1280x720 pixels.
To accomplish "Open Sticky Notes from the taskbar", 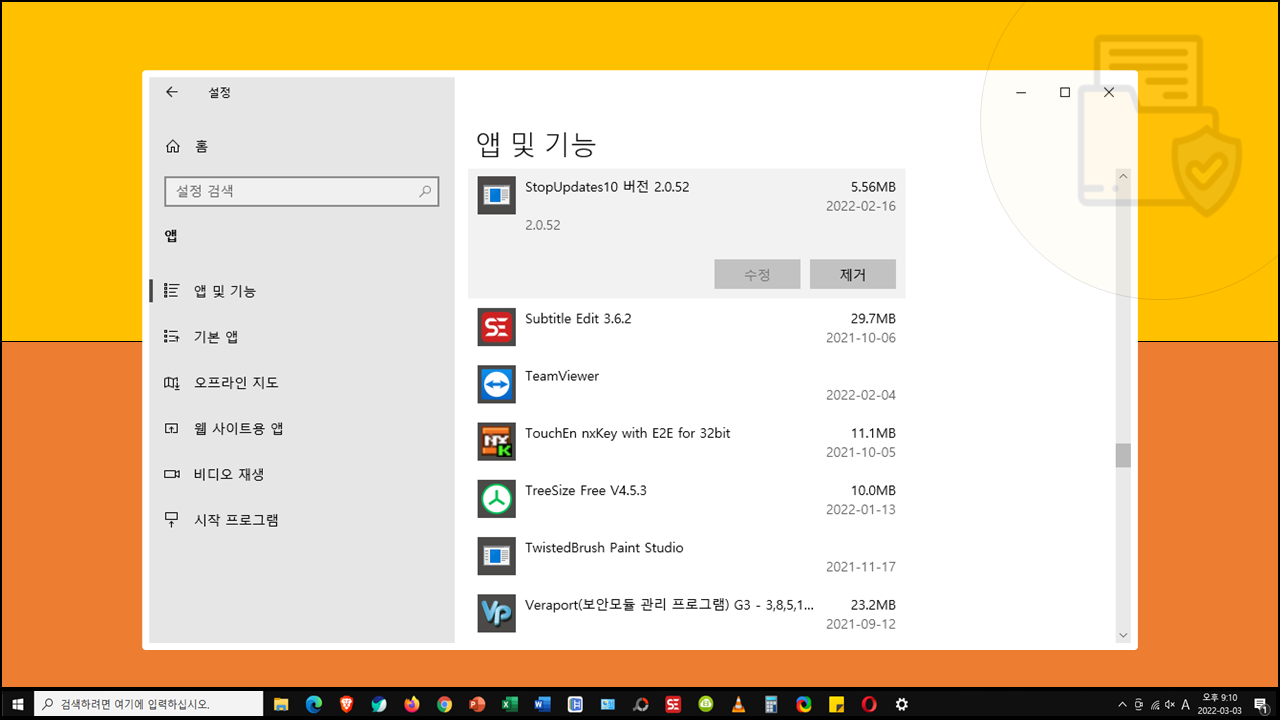I will pyautogui.click(x=836, y=704).
